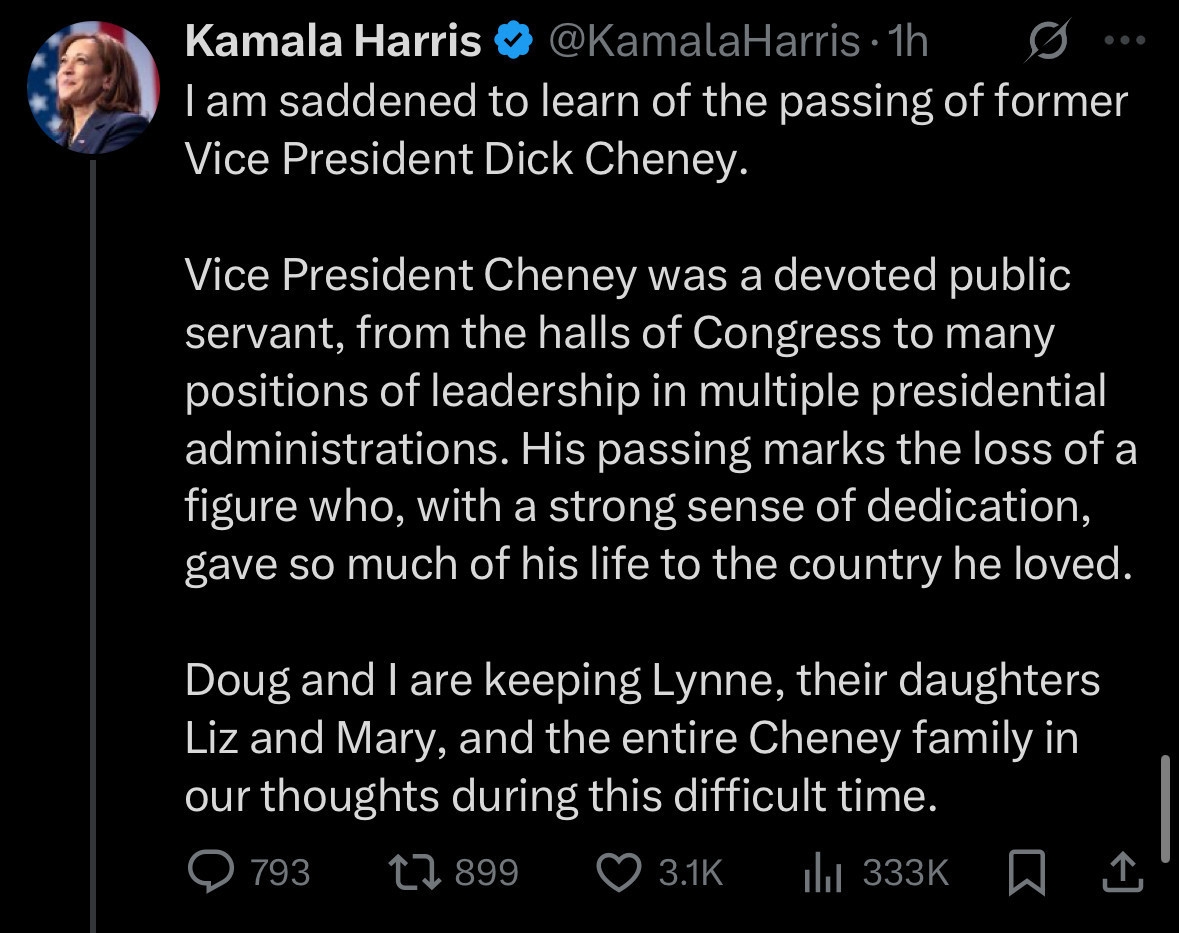Click the reply speech bubble icon
Image resolution: width=1179 pixels, height=933 pixels.
(x=209, y=873)
